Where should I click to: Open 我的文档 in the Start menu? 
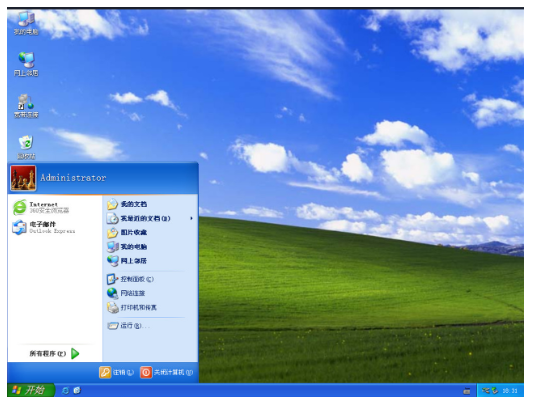[x=150, y=204]
